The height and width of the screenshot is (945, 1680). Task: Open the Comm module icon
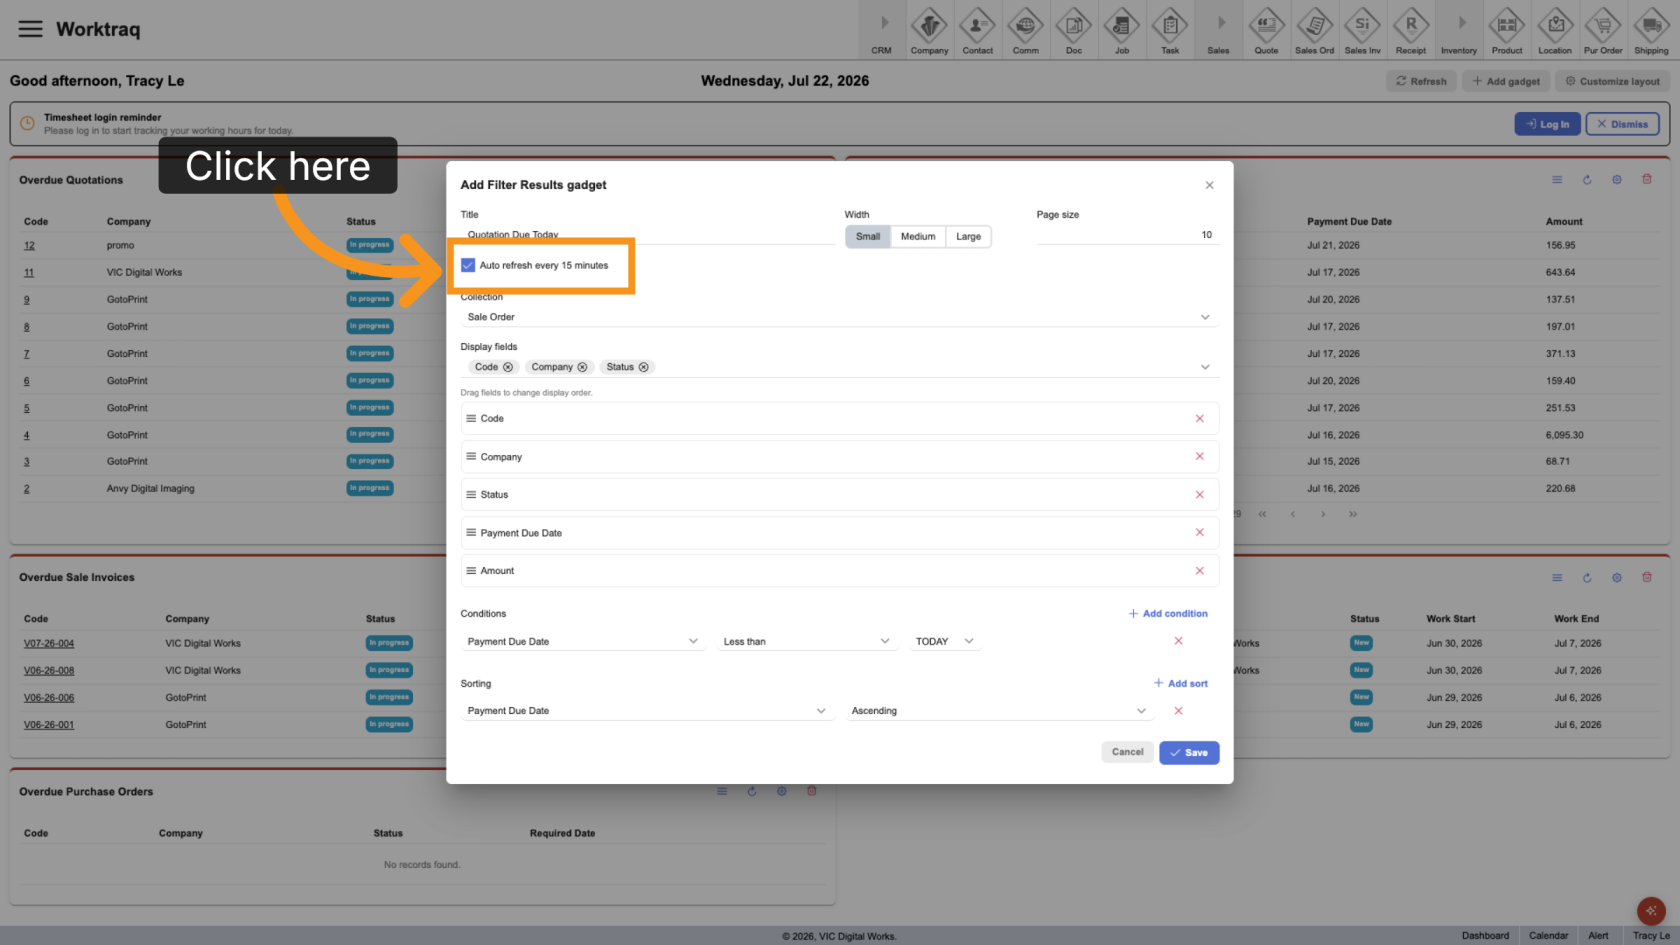1025,30
